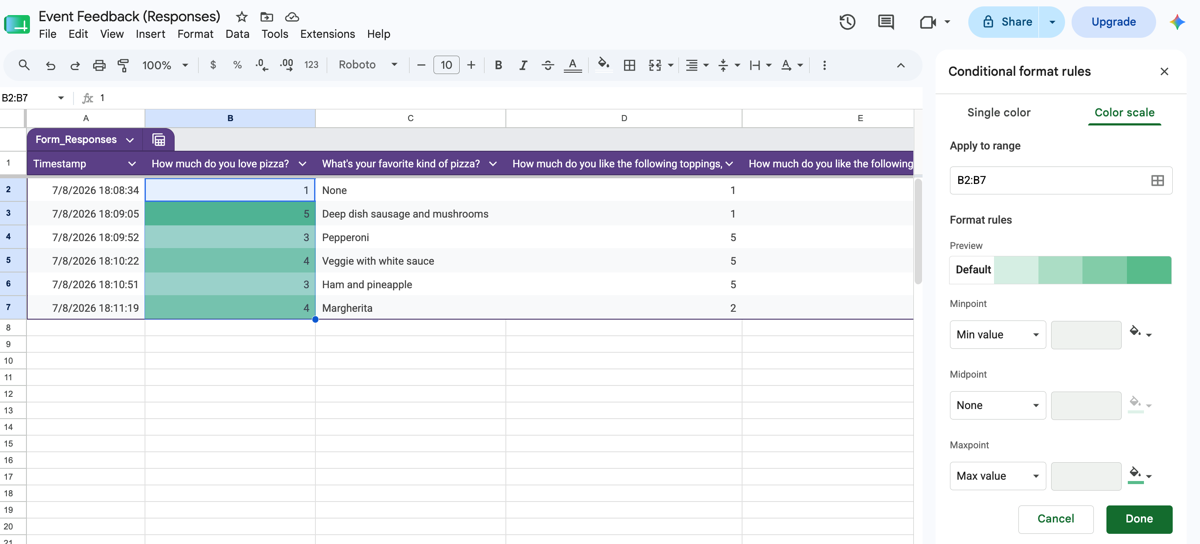This screenshot has height=544, width=1200.
Task: Toggle strikethrough formatting
Action: tap(547, 65)
